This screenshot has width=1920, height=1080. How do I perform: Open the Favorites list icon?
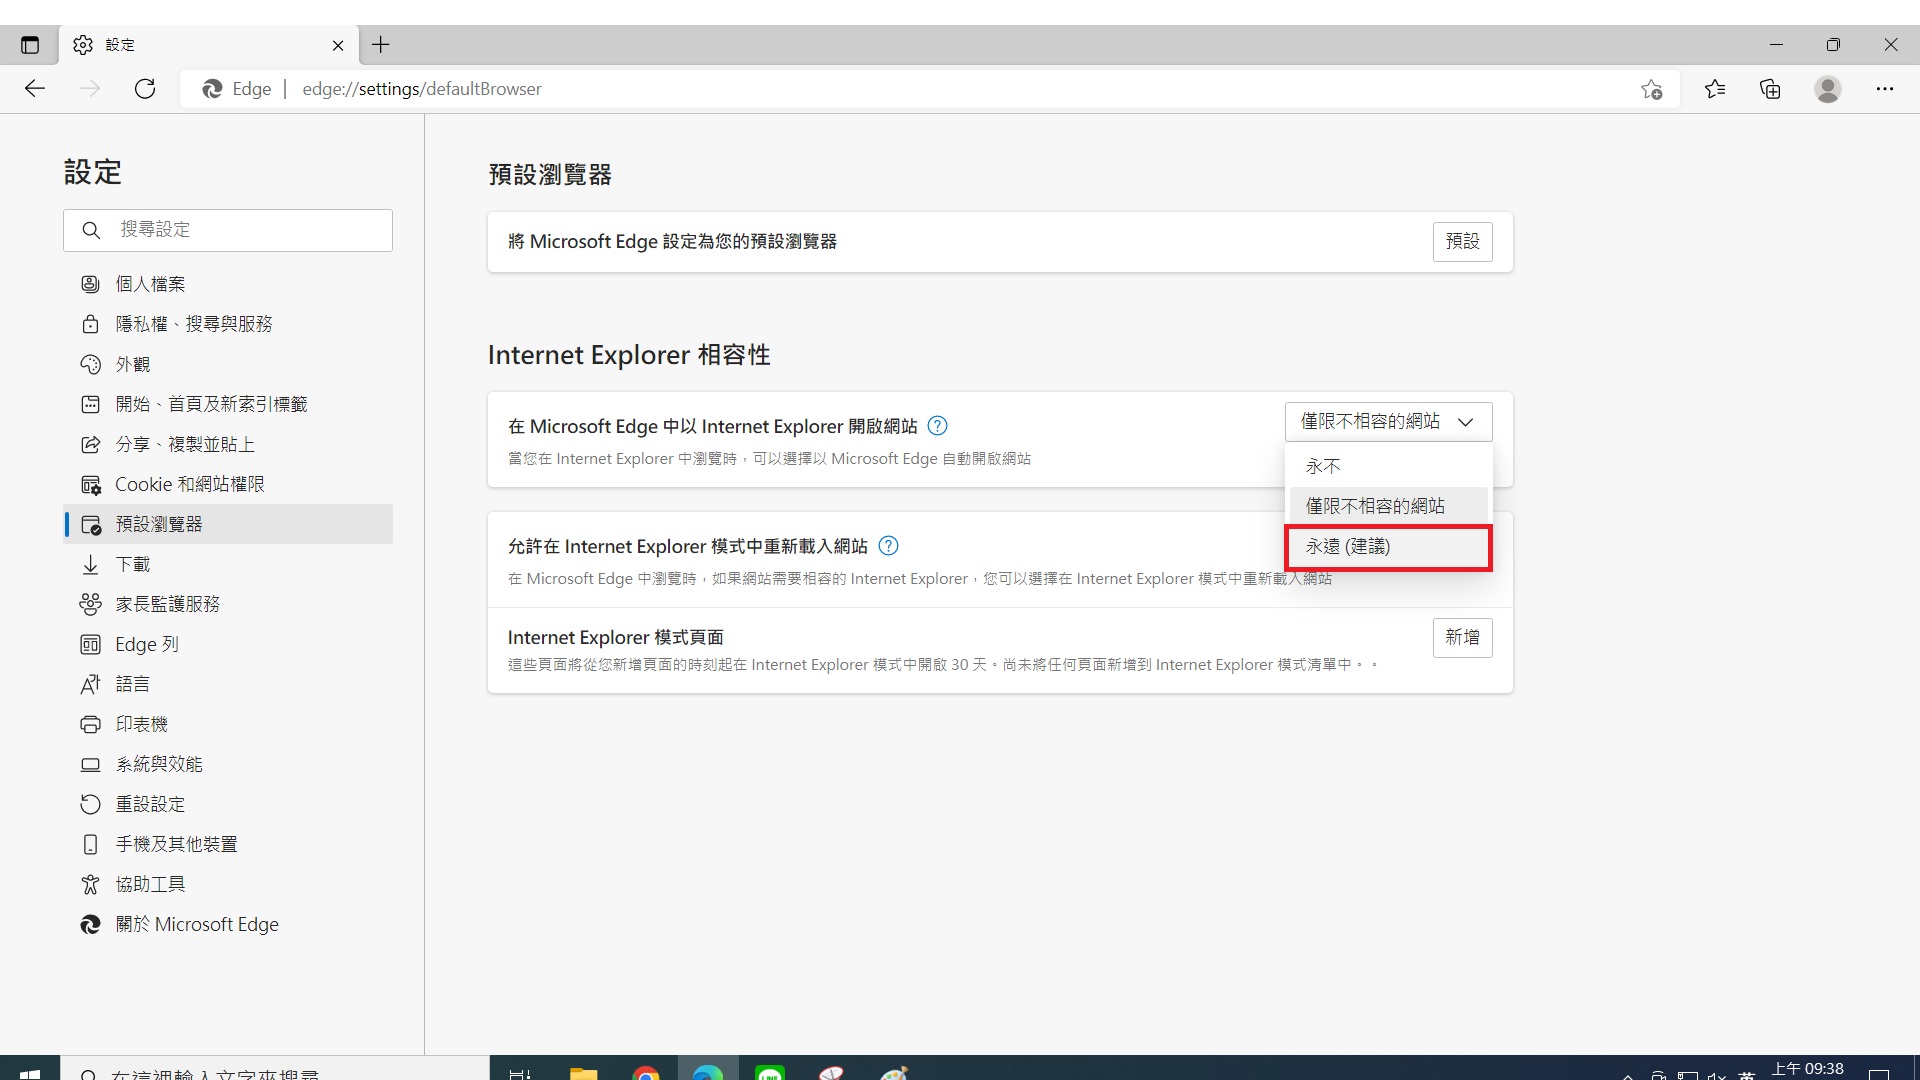click(1715, 89)
